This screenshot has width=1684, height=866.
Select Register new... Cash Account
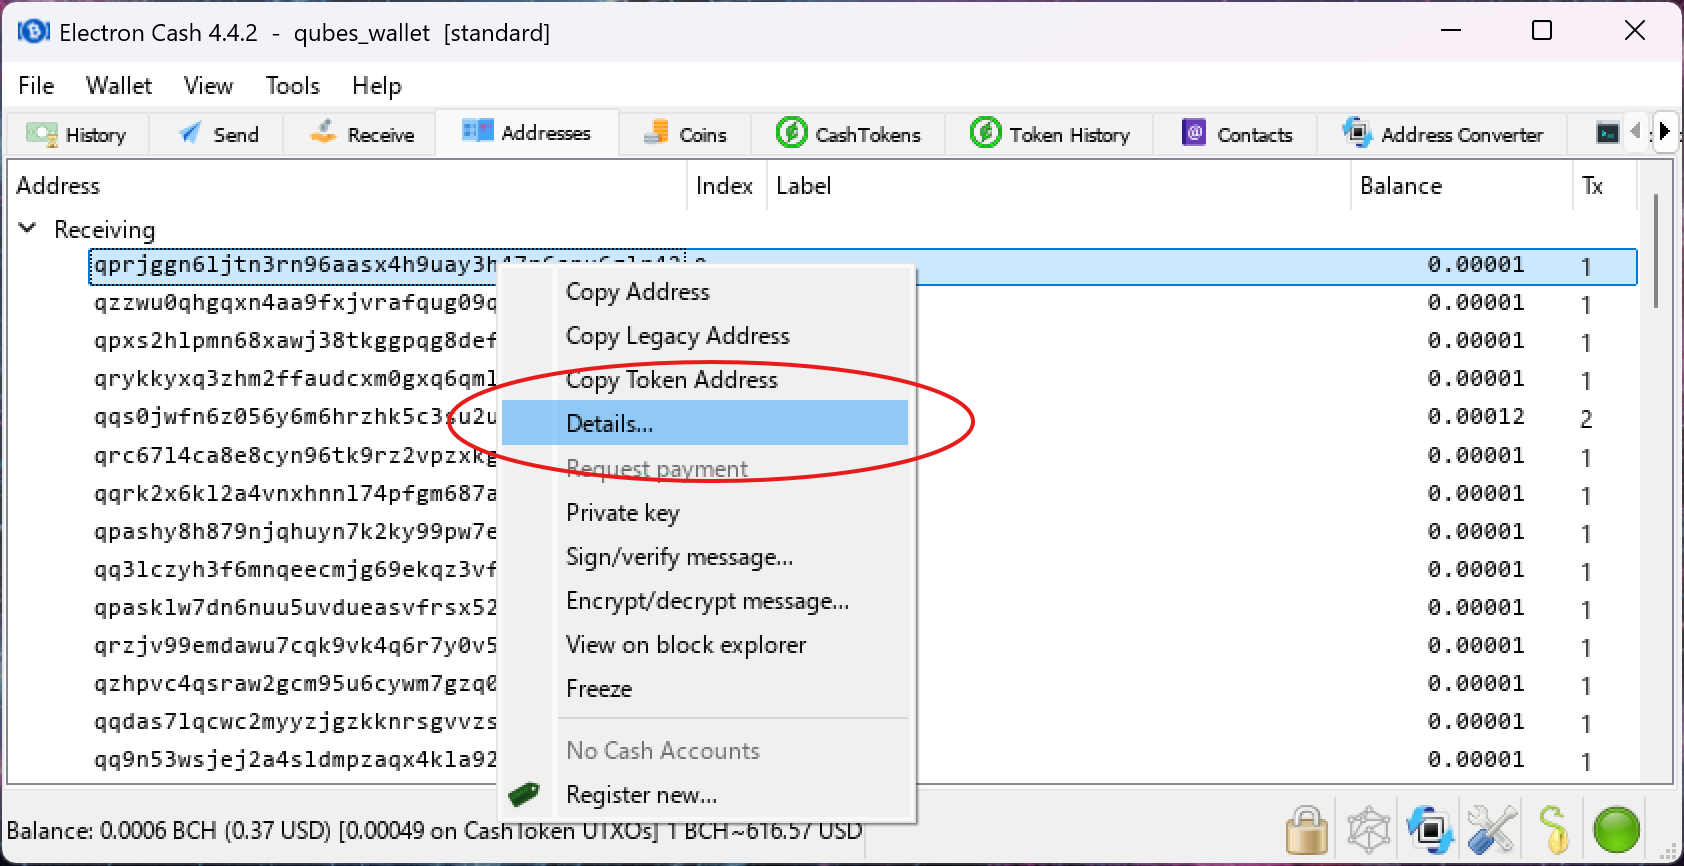click(x=705, y=795)
